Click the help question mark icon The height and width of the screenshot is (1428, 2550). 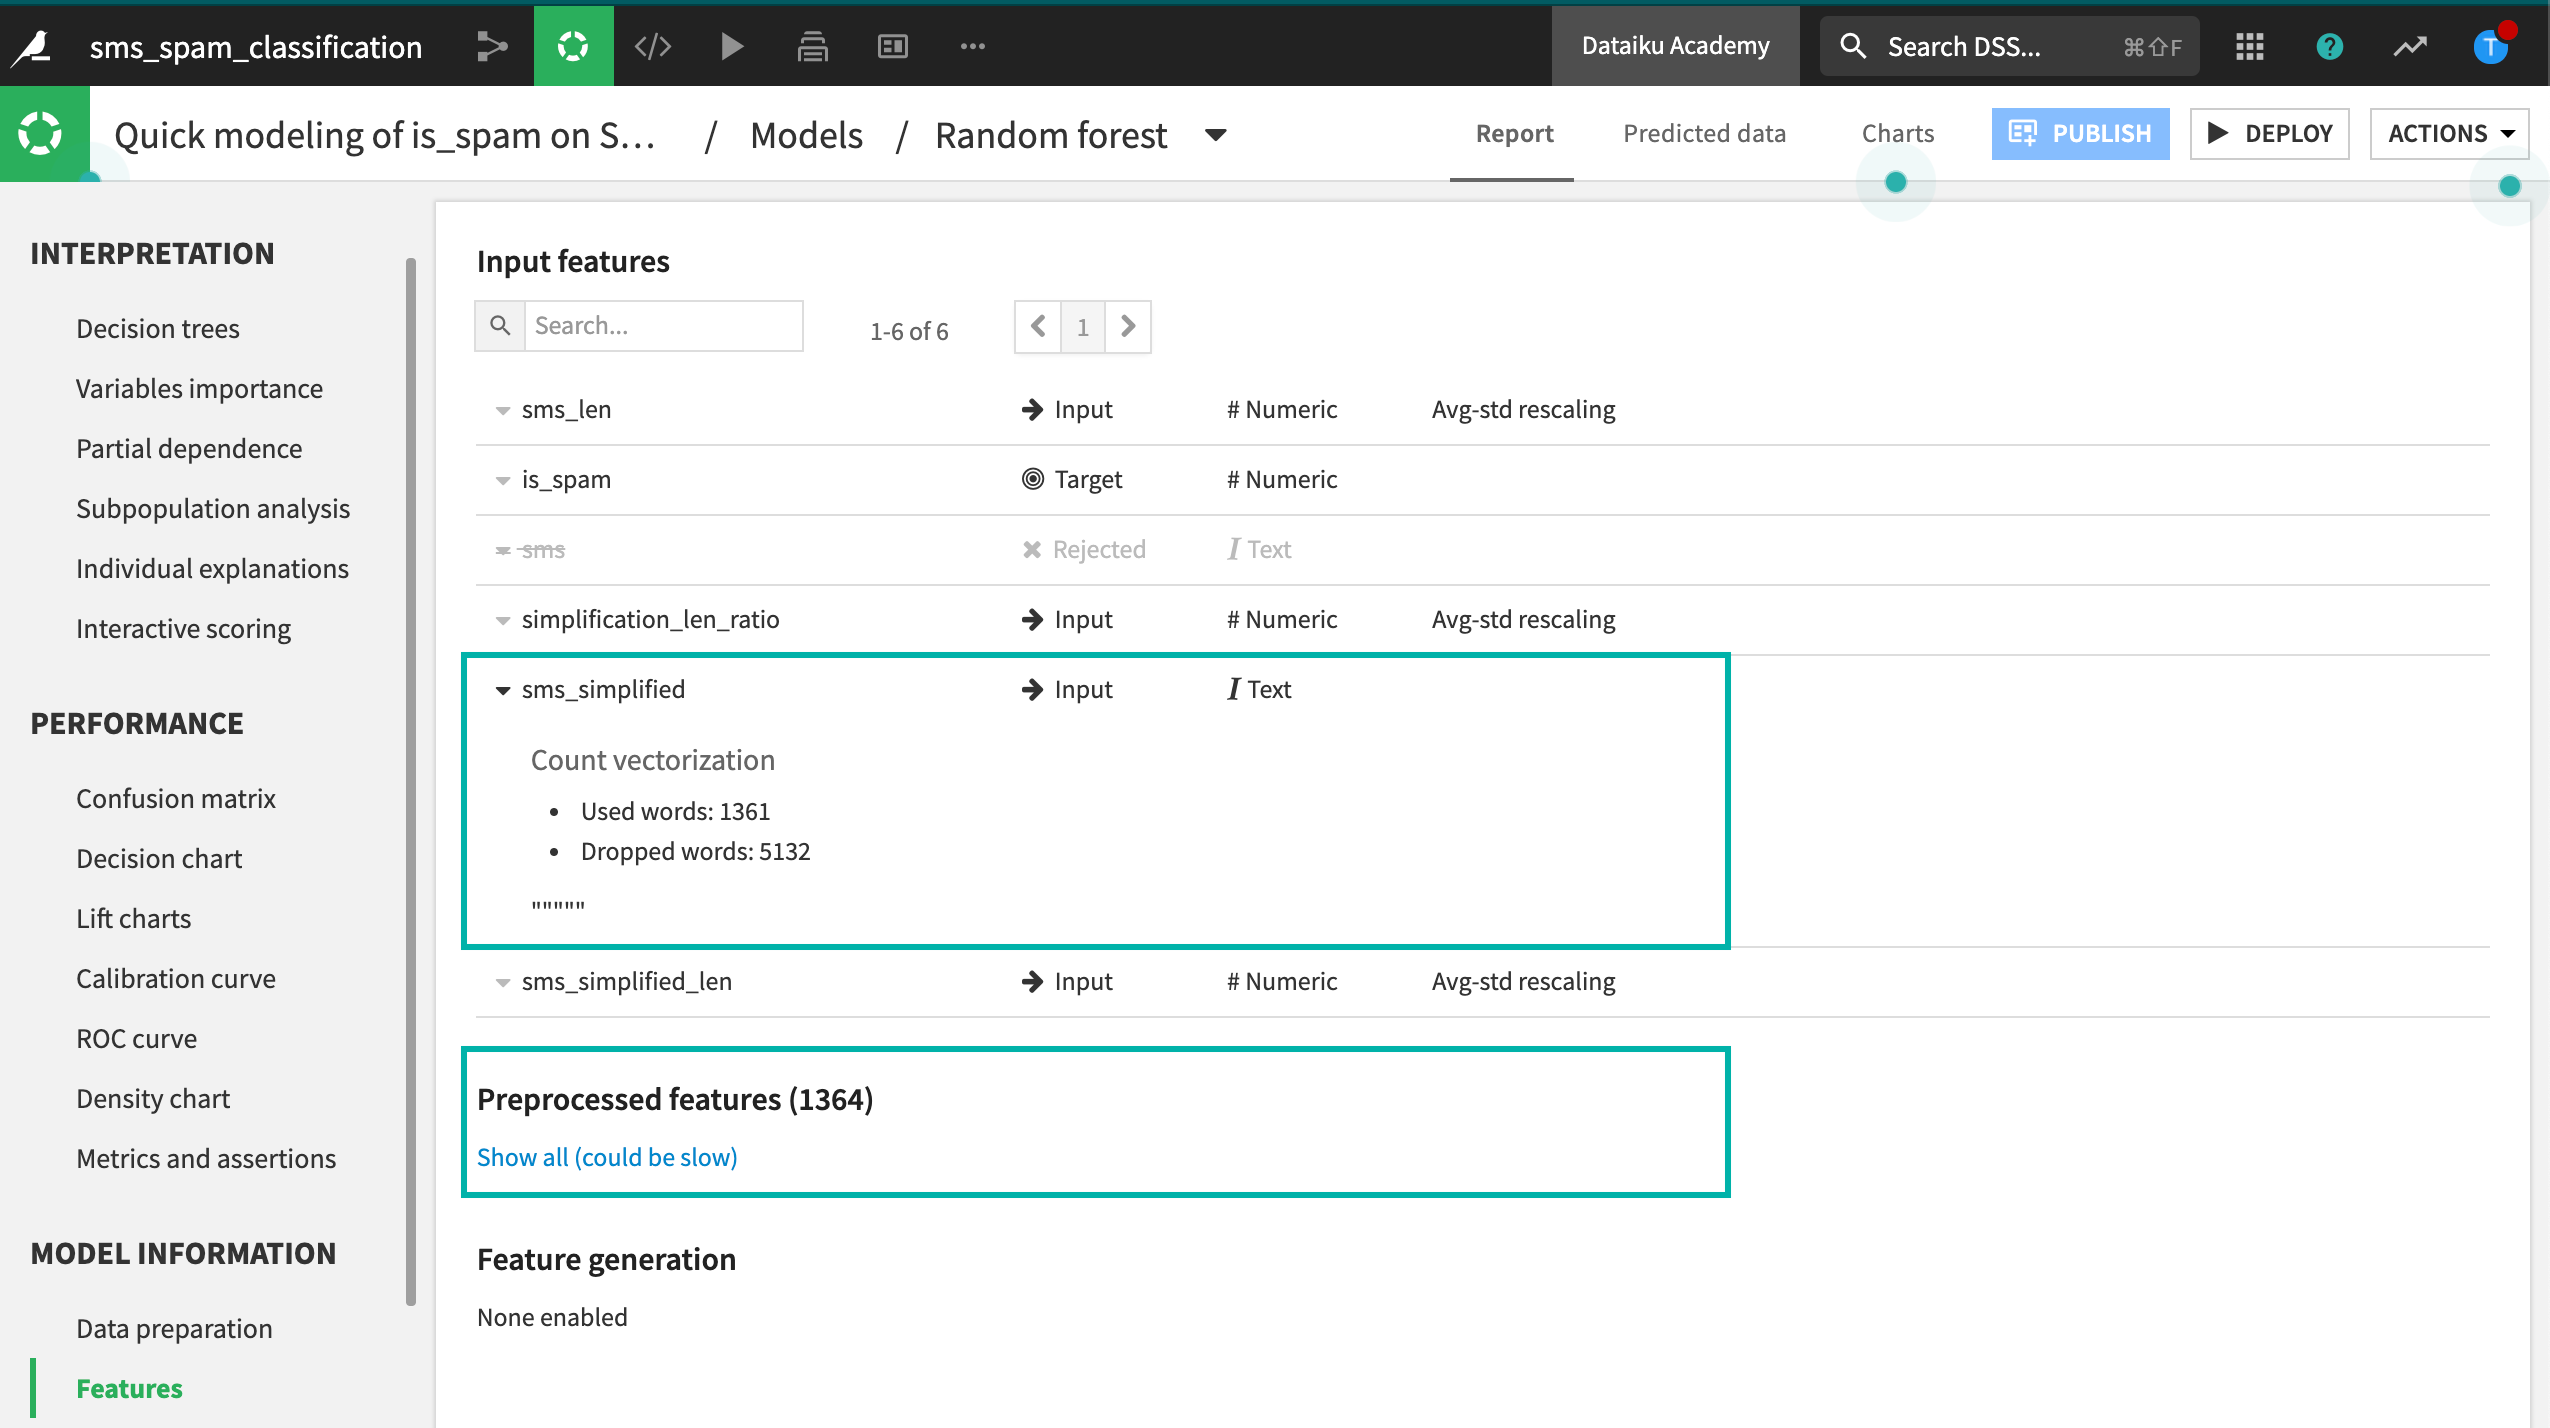(2329, 46)
